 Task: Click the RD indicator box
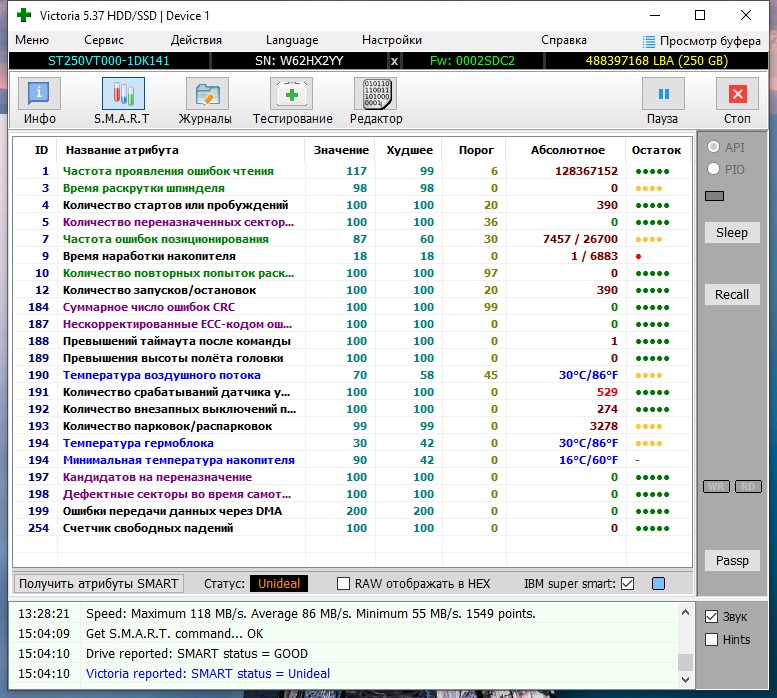pyautogui.click(x=748, y=486)
